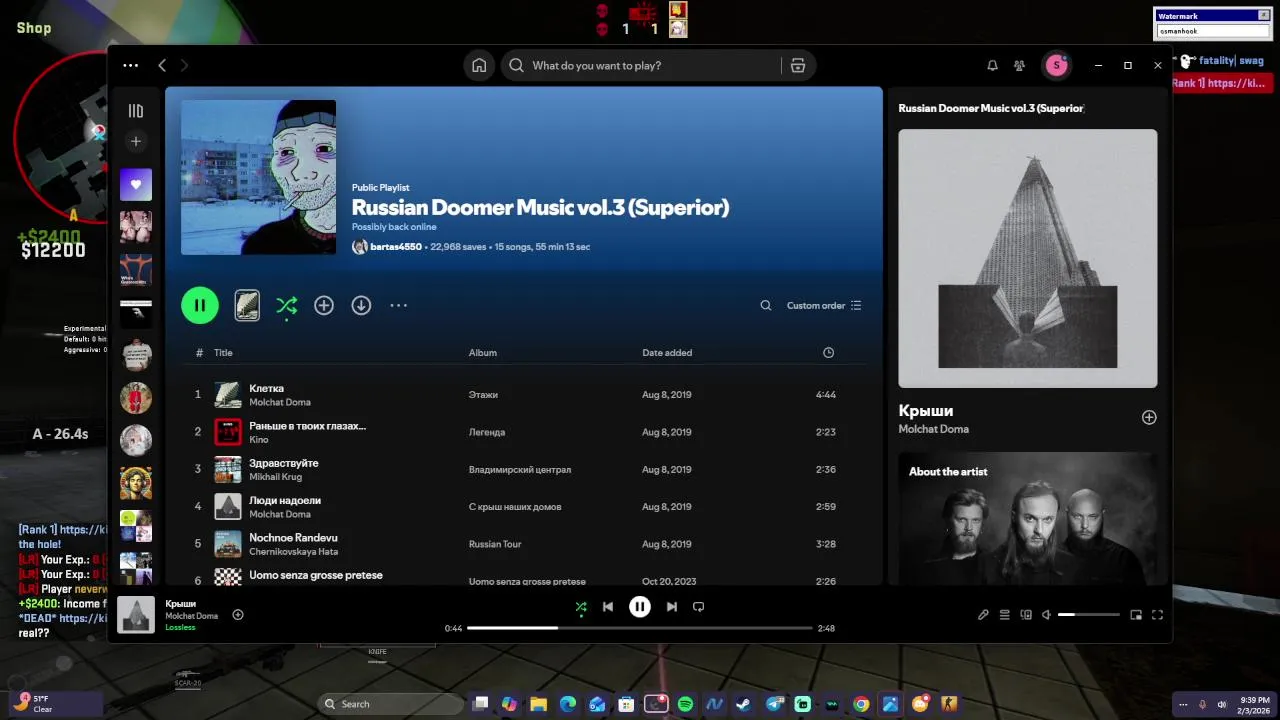1280x720 pixels.
Task: Sort by Album column header
Action: [x=483, y=352]
